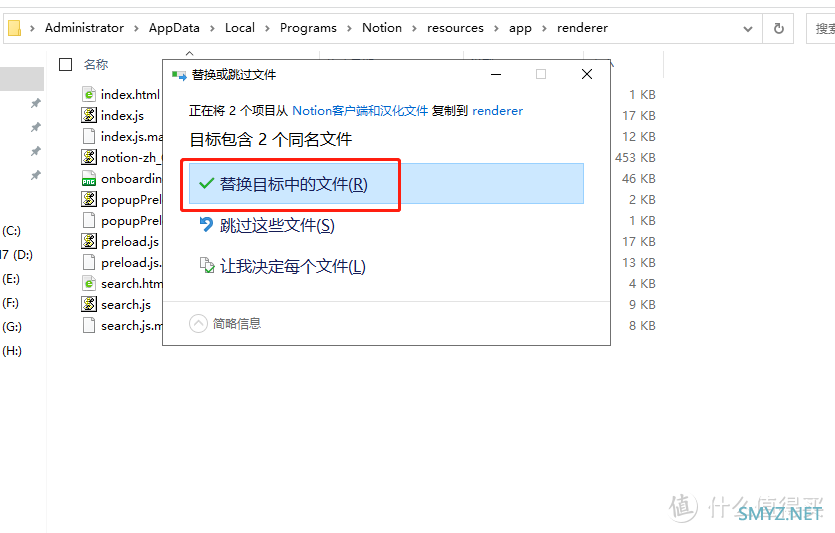Go to Programs in the address bar
The image size is (835, 533).
coord(308,28)
